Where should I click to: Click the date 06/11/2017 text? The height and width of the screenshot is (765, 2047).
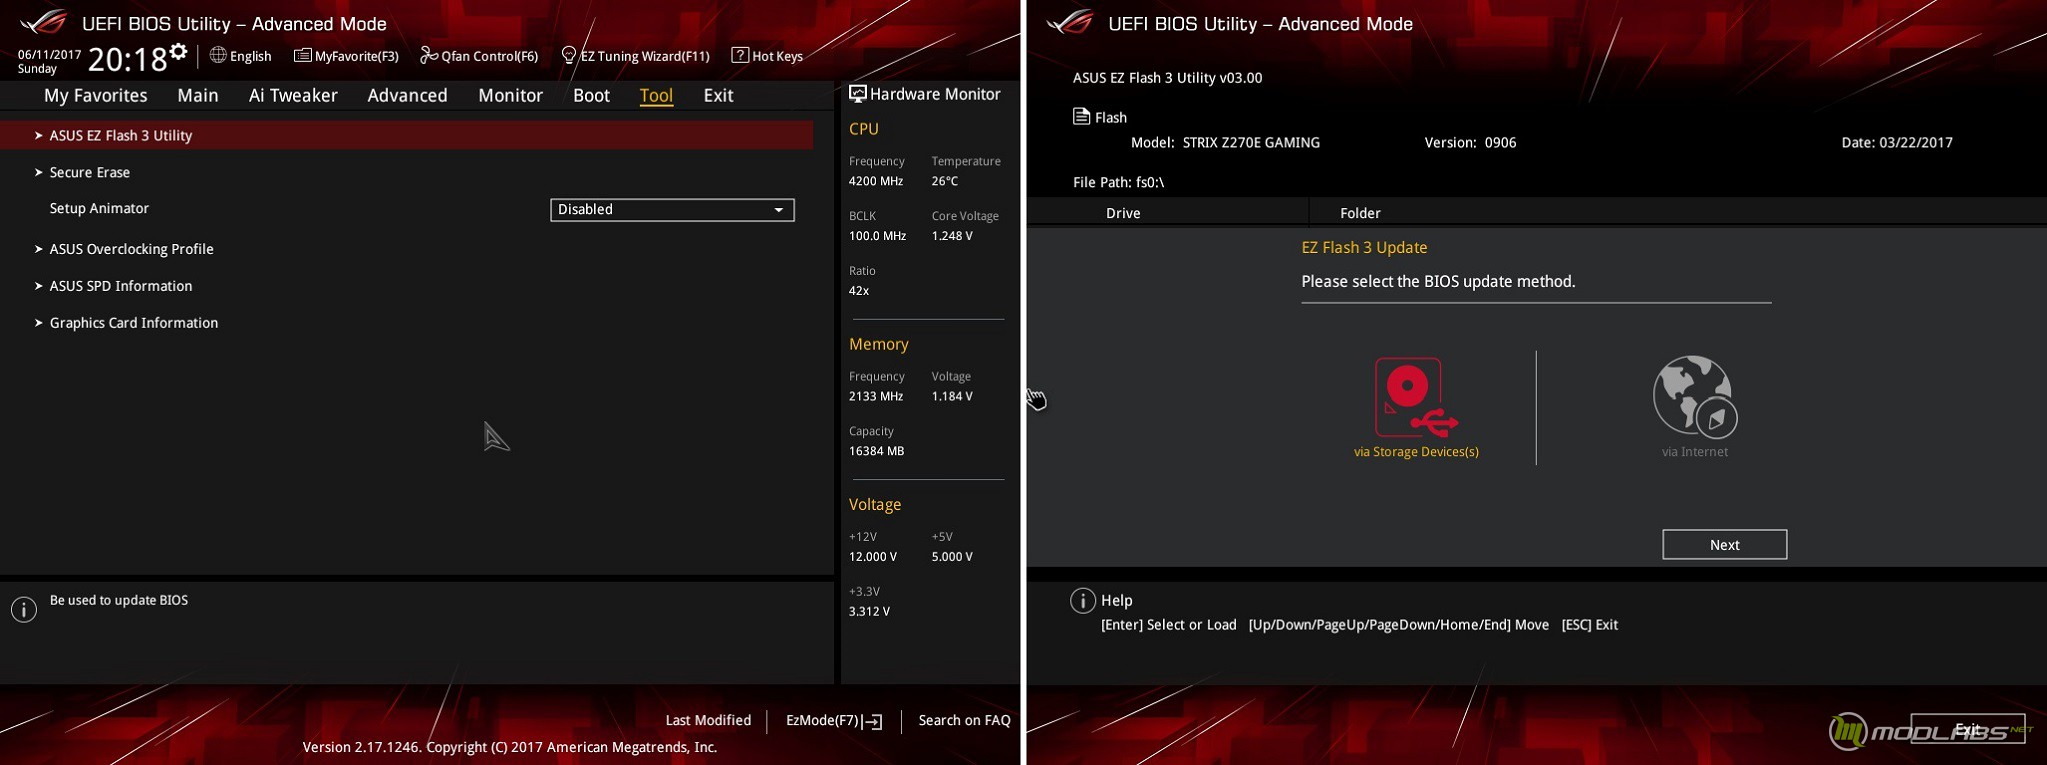tap(49, 55)
